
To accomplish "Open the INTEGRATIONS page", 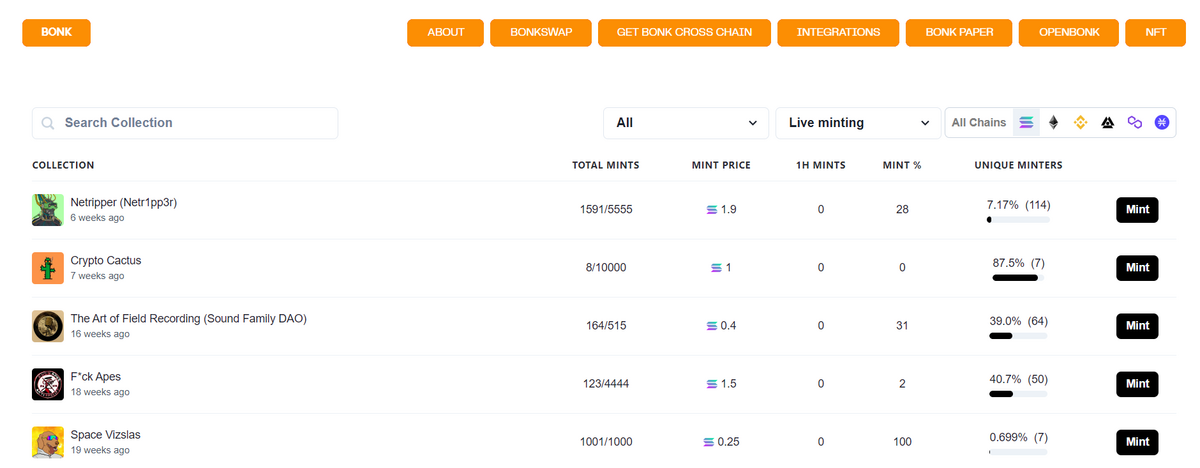I will pos(838,32).
